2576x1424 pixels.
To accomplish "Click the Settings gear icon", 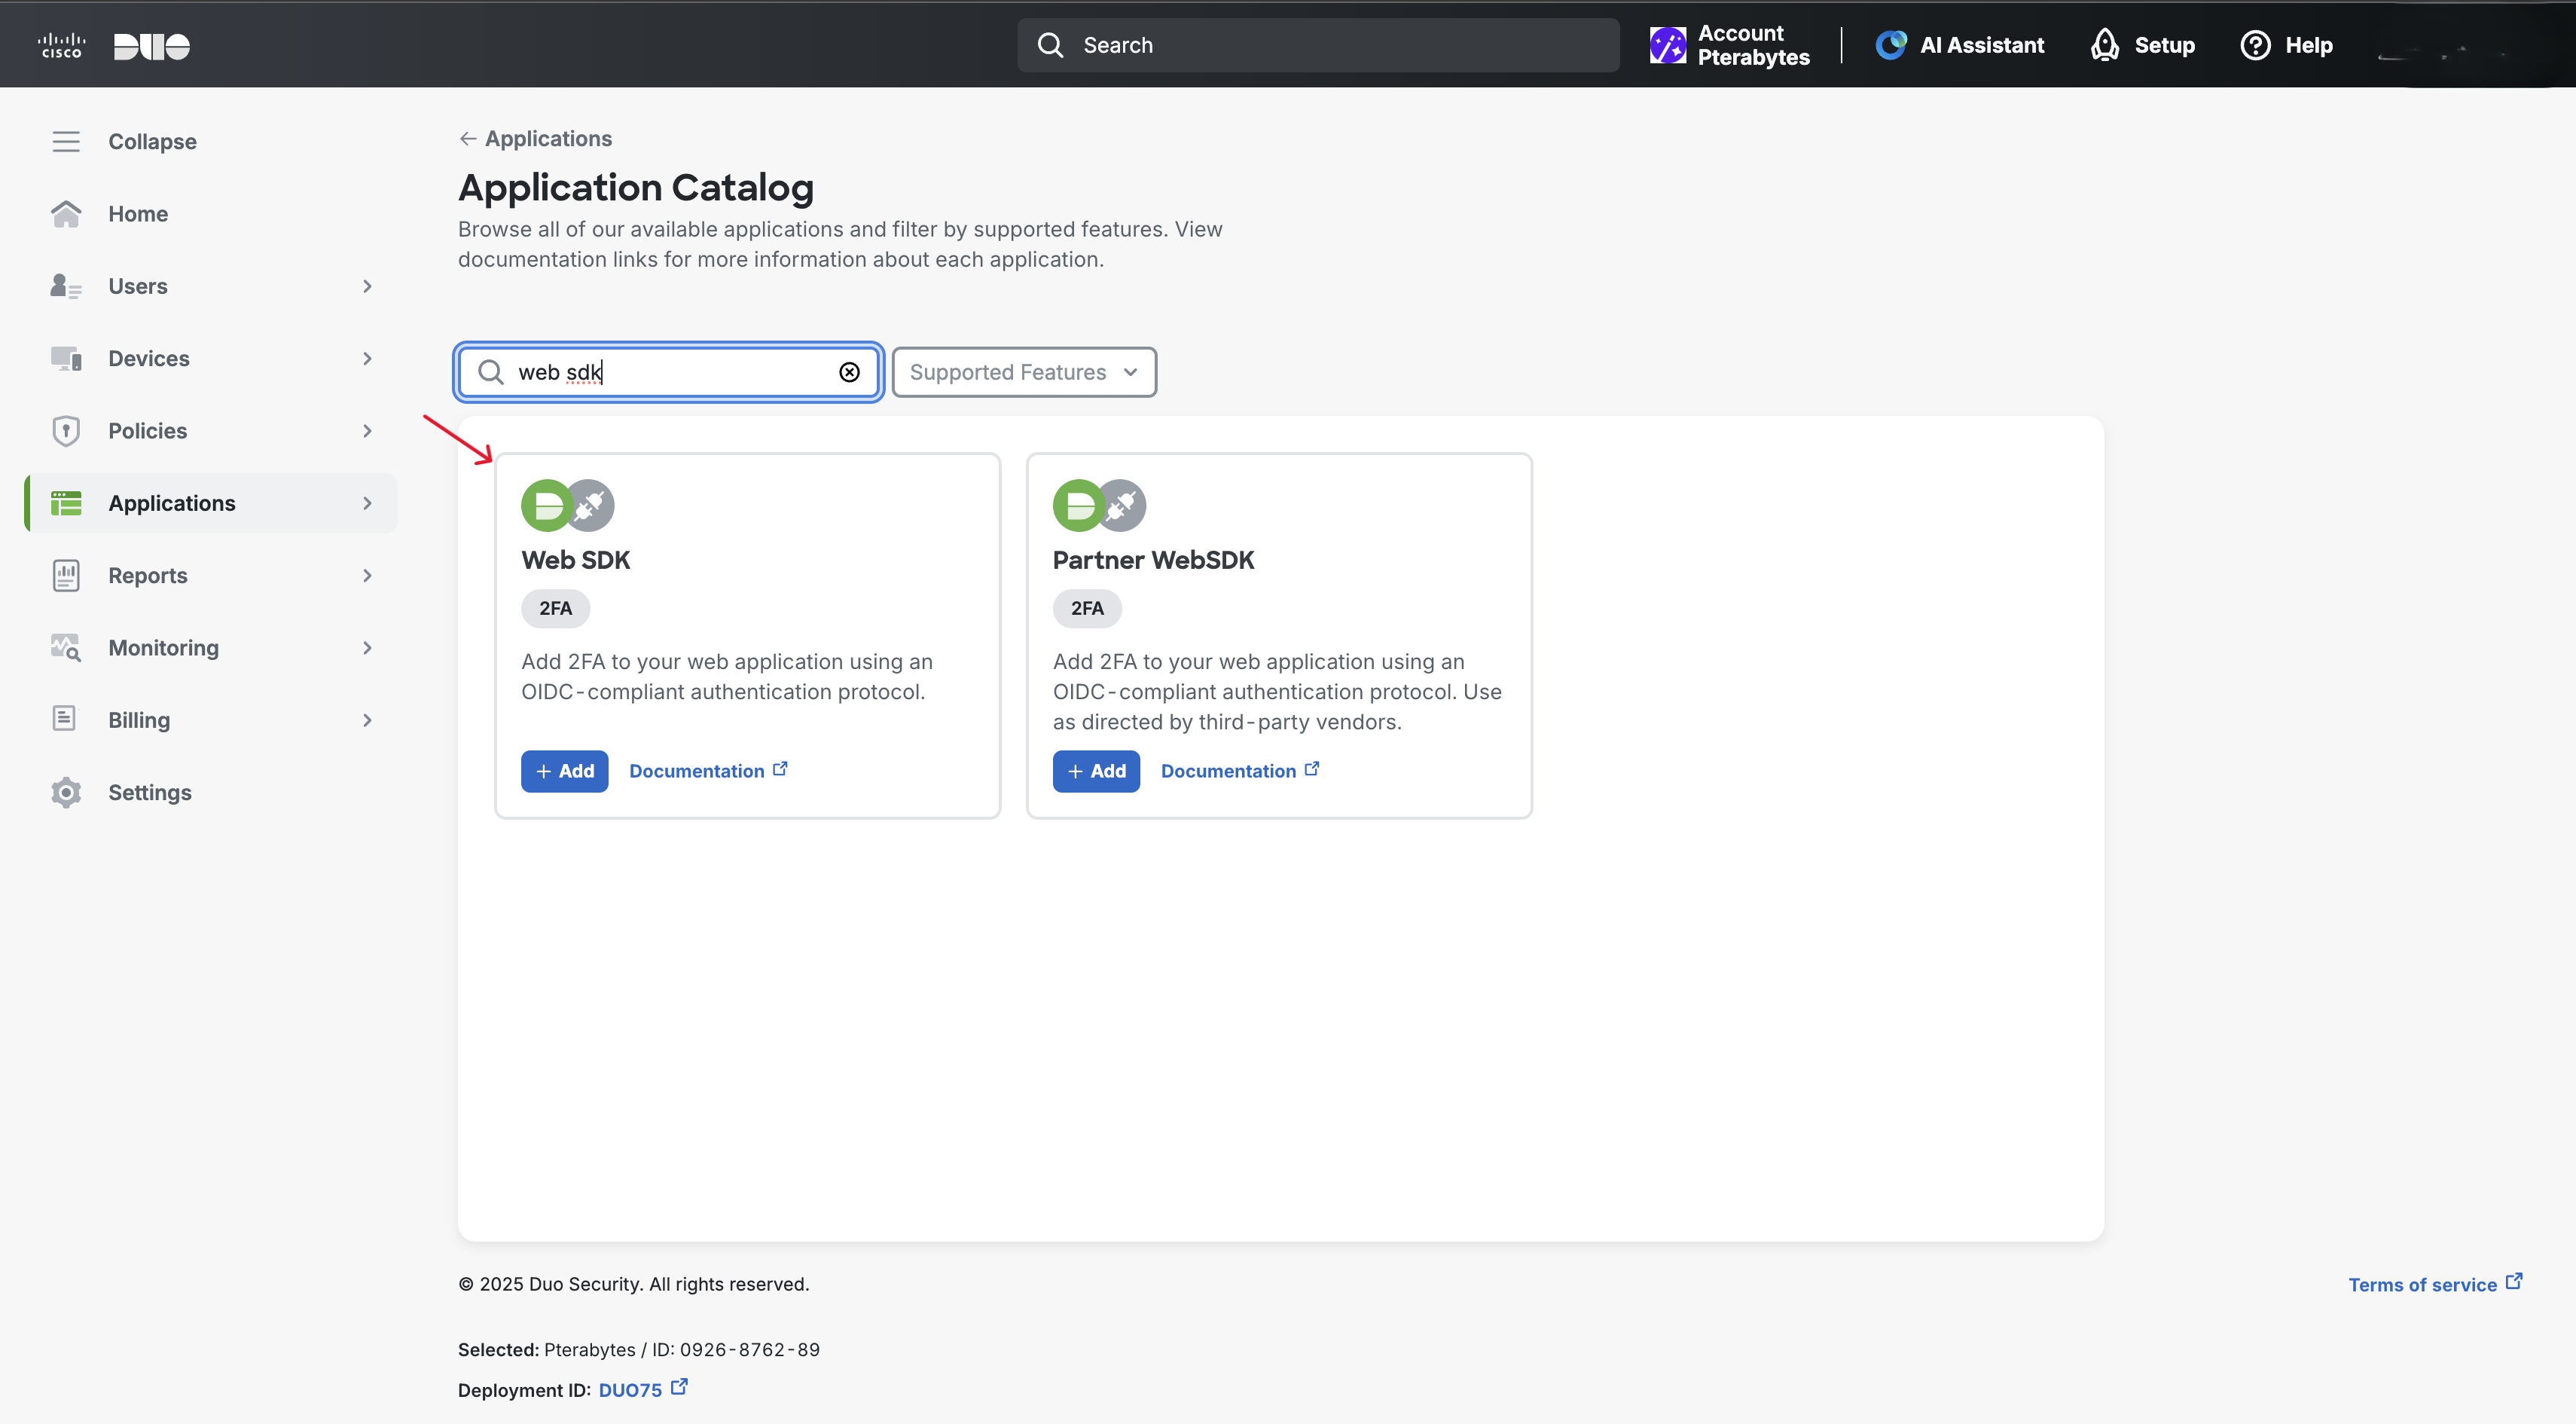I will (66, 792).
